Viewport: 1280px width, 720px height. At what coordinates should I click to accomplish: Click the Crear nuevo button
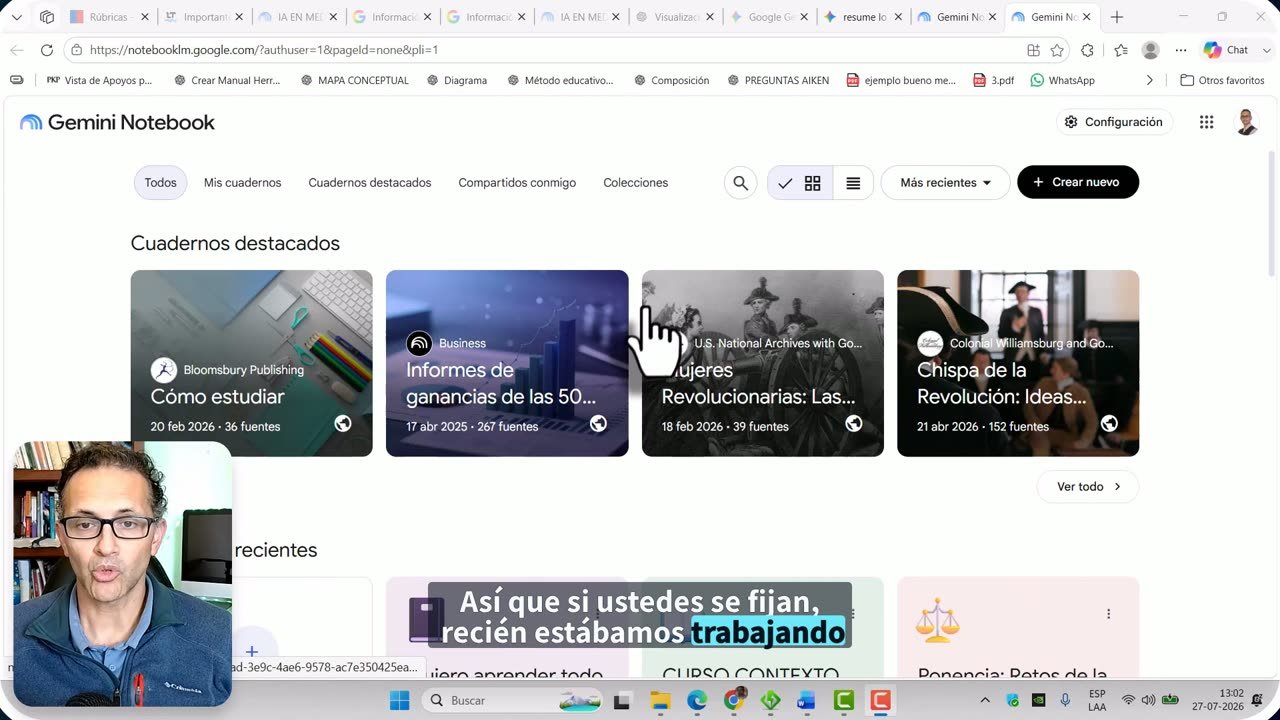[1078, 182]
